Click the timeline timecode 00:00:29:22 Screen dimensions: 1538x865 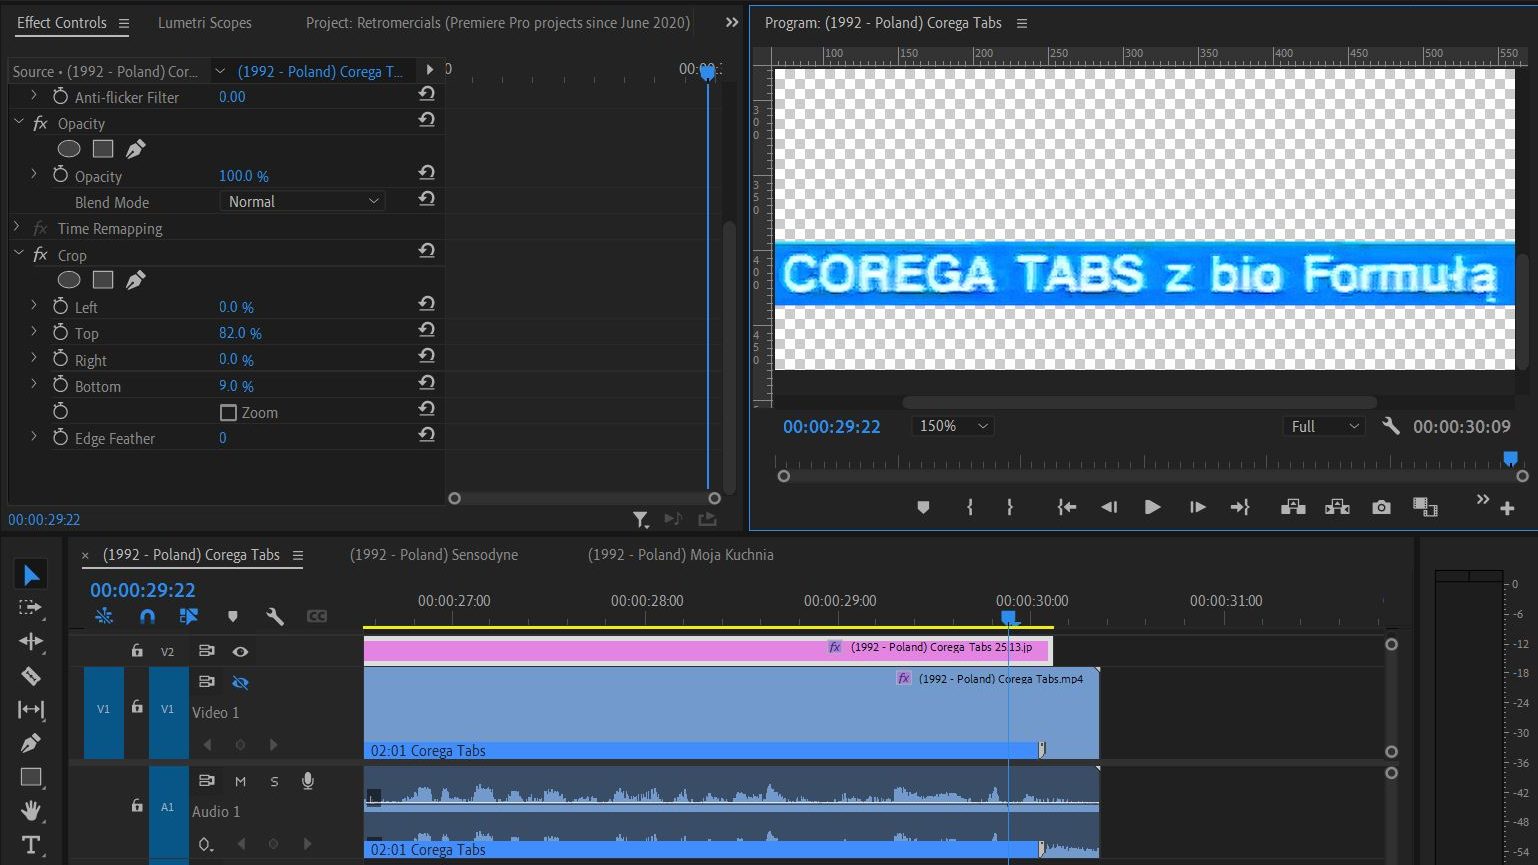pos(143,590)
